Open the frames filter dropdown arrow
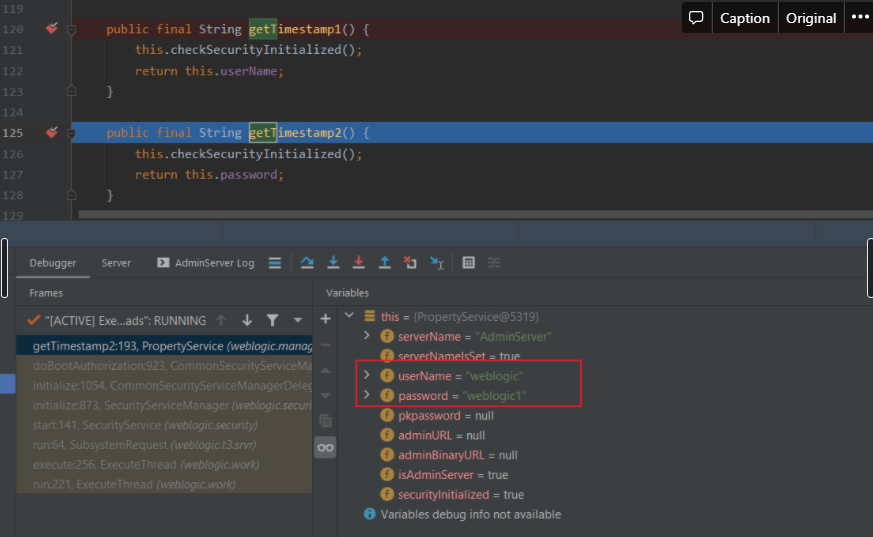The height and width of the screenshot is (537, 873). click(298, 320)
